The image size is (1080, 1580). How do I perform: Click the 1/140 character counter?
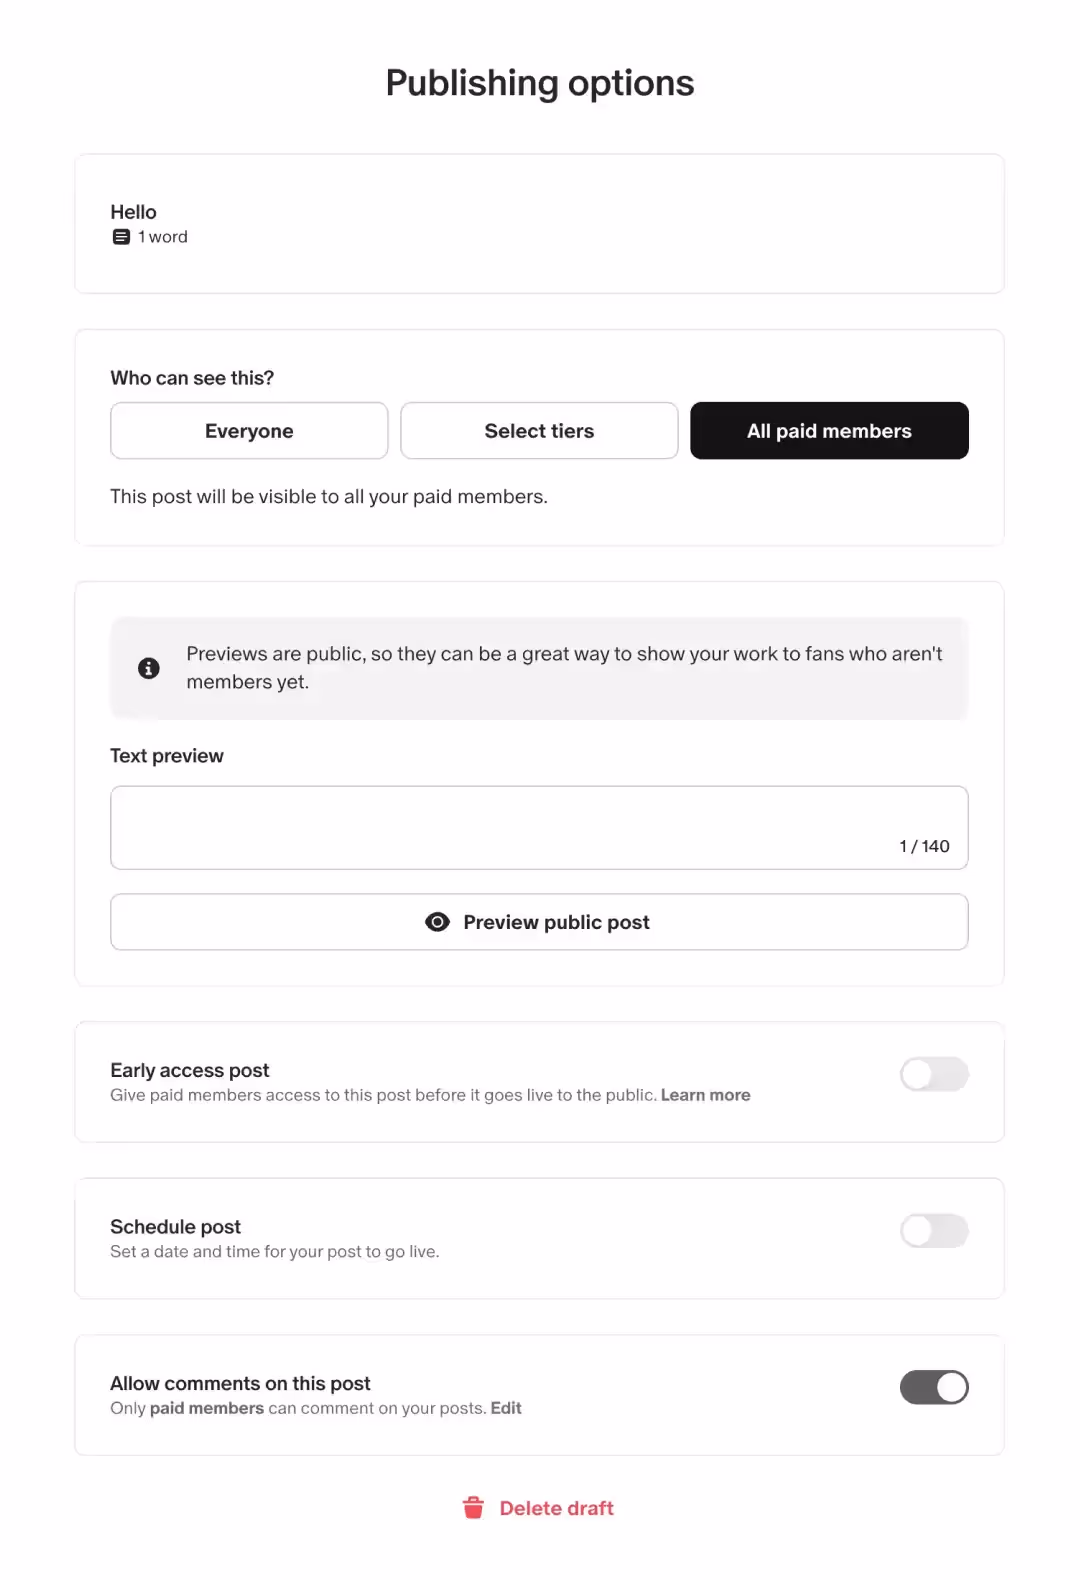coord(923,845)
